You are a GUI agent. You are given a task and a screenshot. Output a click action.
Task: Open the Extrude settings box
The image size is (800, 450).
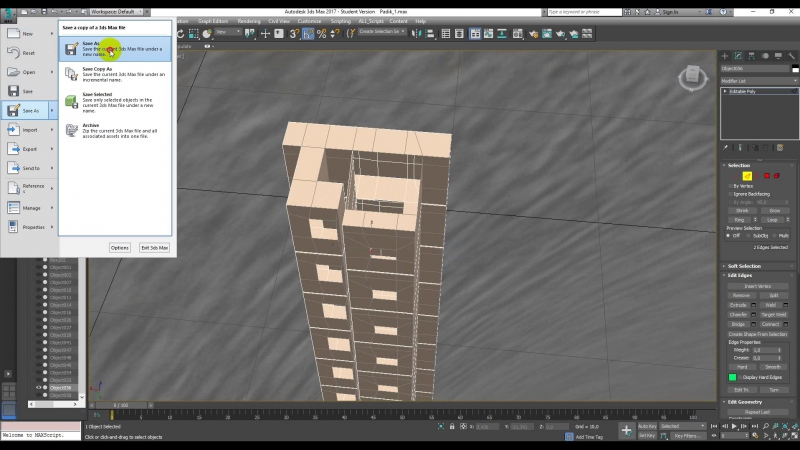(754, 305)
